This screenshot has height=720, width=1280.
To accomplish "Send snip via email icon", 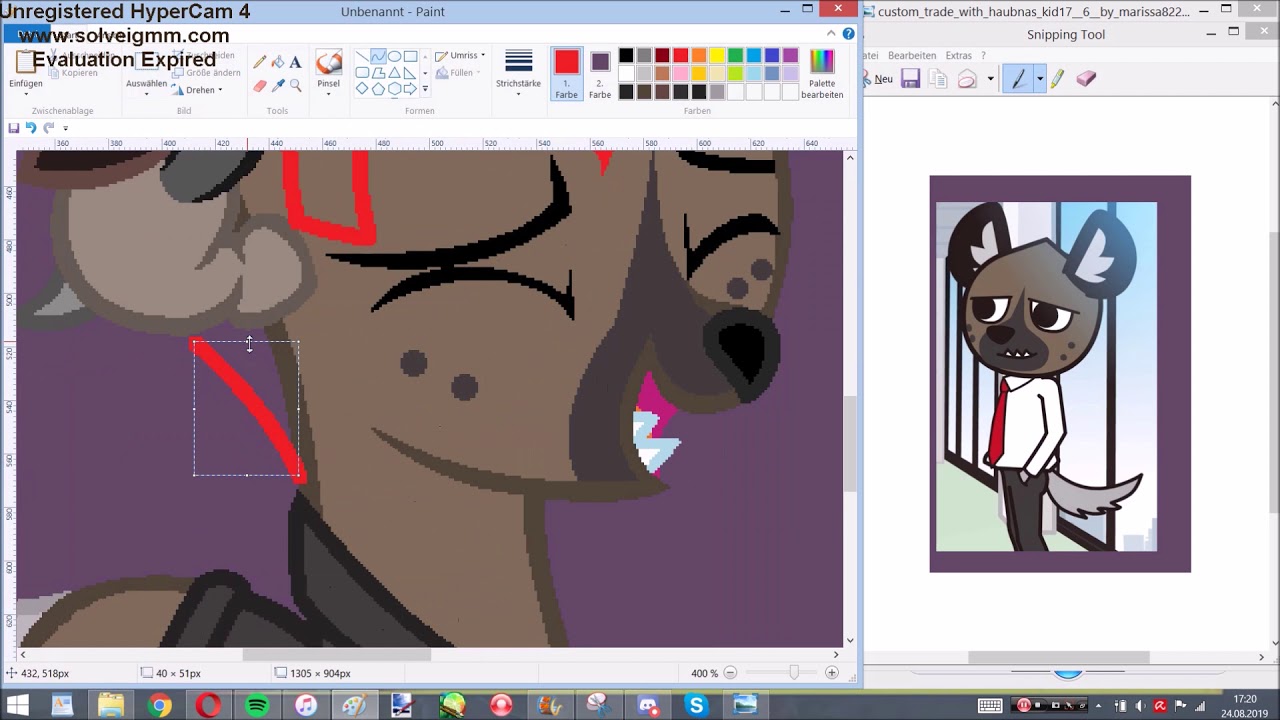I will (x=967, y=79).
